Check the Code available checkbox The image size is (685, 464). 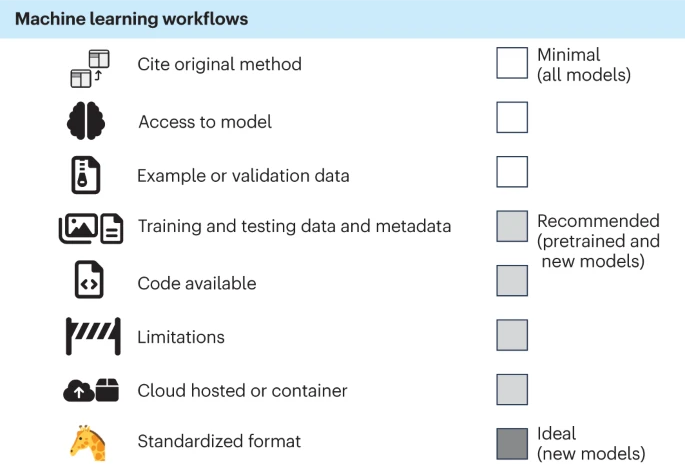pyautogui.click(x=512, y=281)
